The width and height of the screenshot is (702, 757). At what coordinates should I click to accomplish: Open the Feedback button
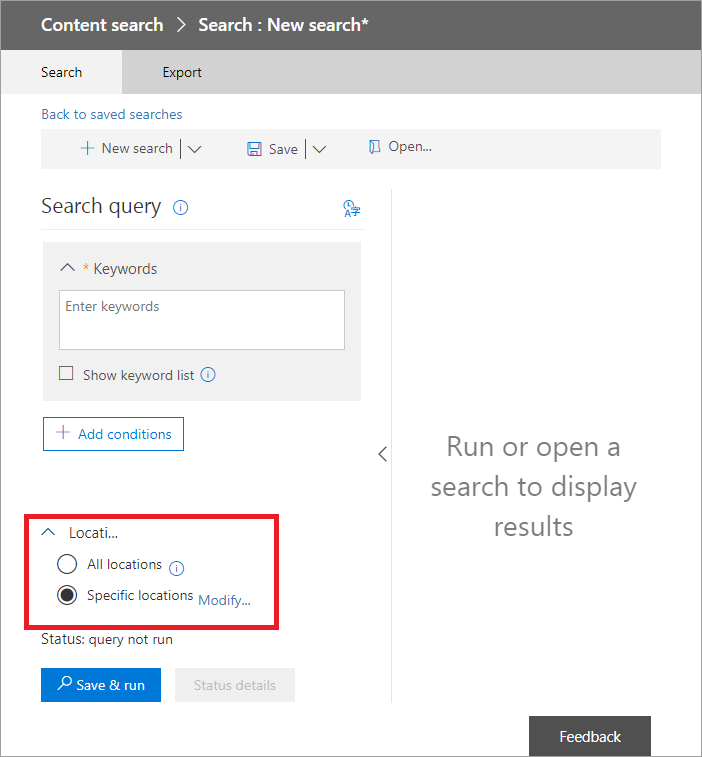pyautogui.click(x=590, y=736)
